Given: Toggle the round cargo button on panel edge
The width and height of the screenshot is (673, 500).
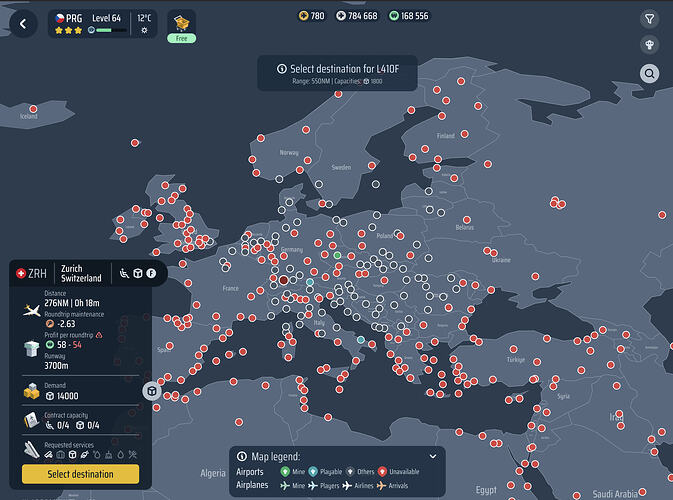Looking at the screenshot, I should point(152,391).
